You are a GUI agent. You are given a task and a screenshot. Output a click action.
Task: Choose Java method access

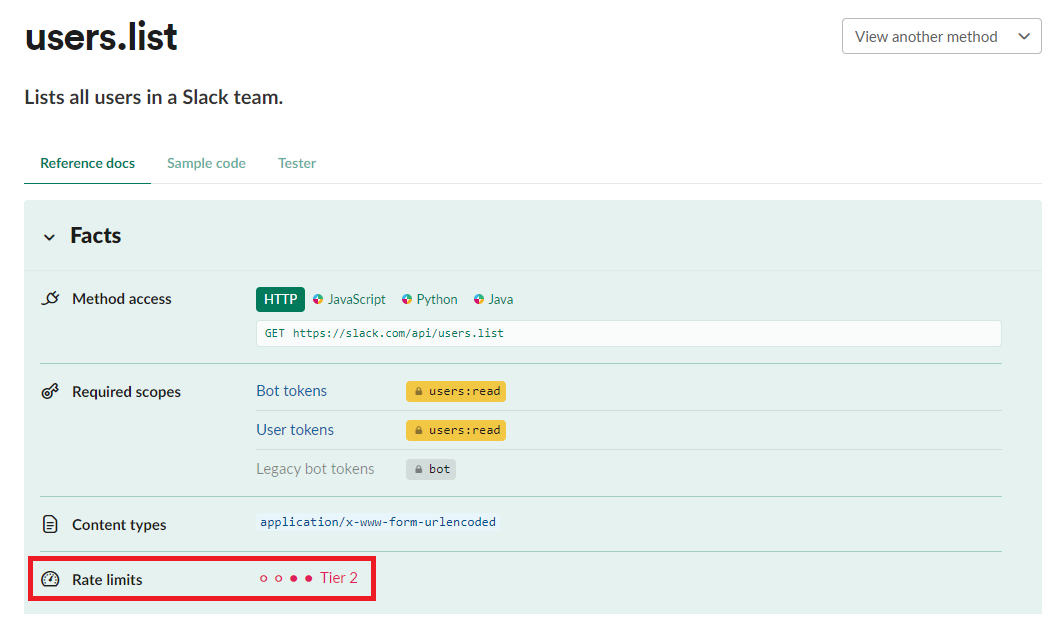493,300
